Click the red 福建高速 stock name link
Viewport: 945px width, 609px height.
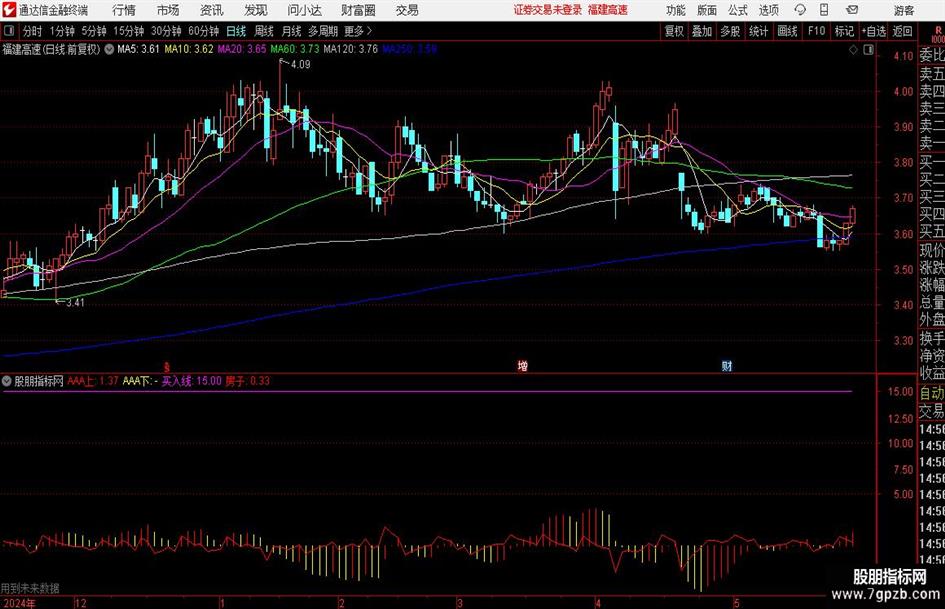608,10
